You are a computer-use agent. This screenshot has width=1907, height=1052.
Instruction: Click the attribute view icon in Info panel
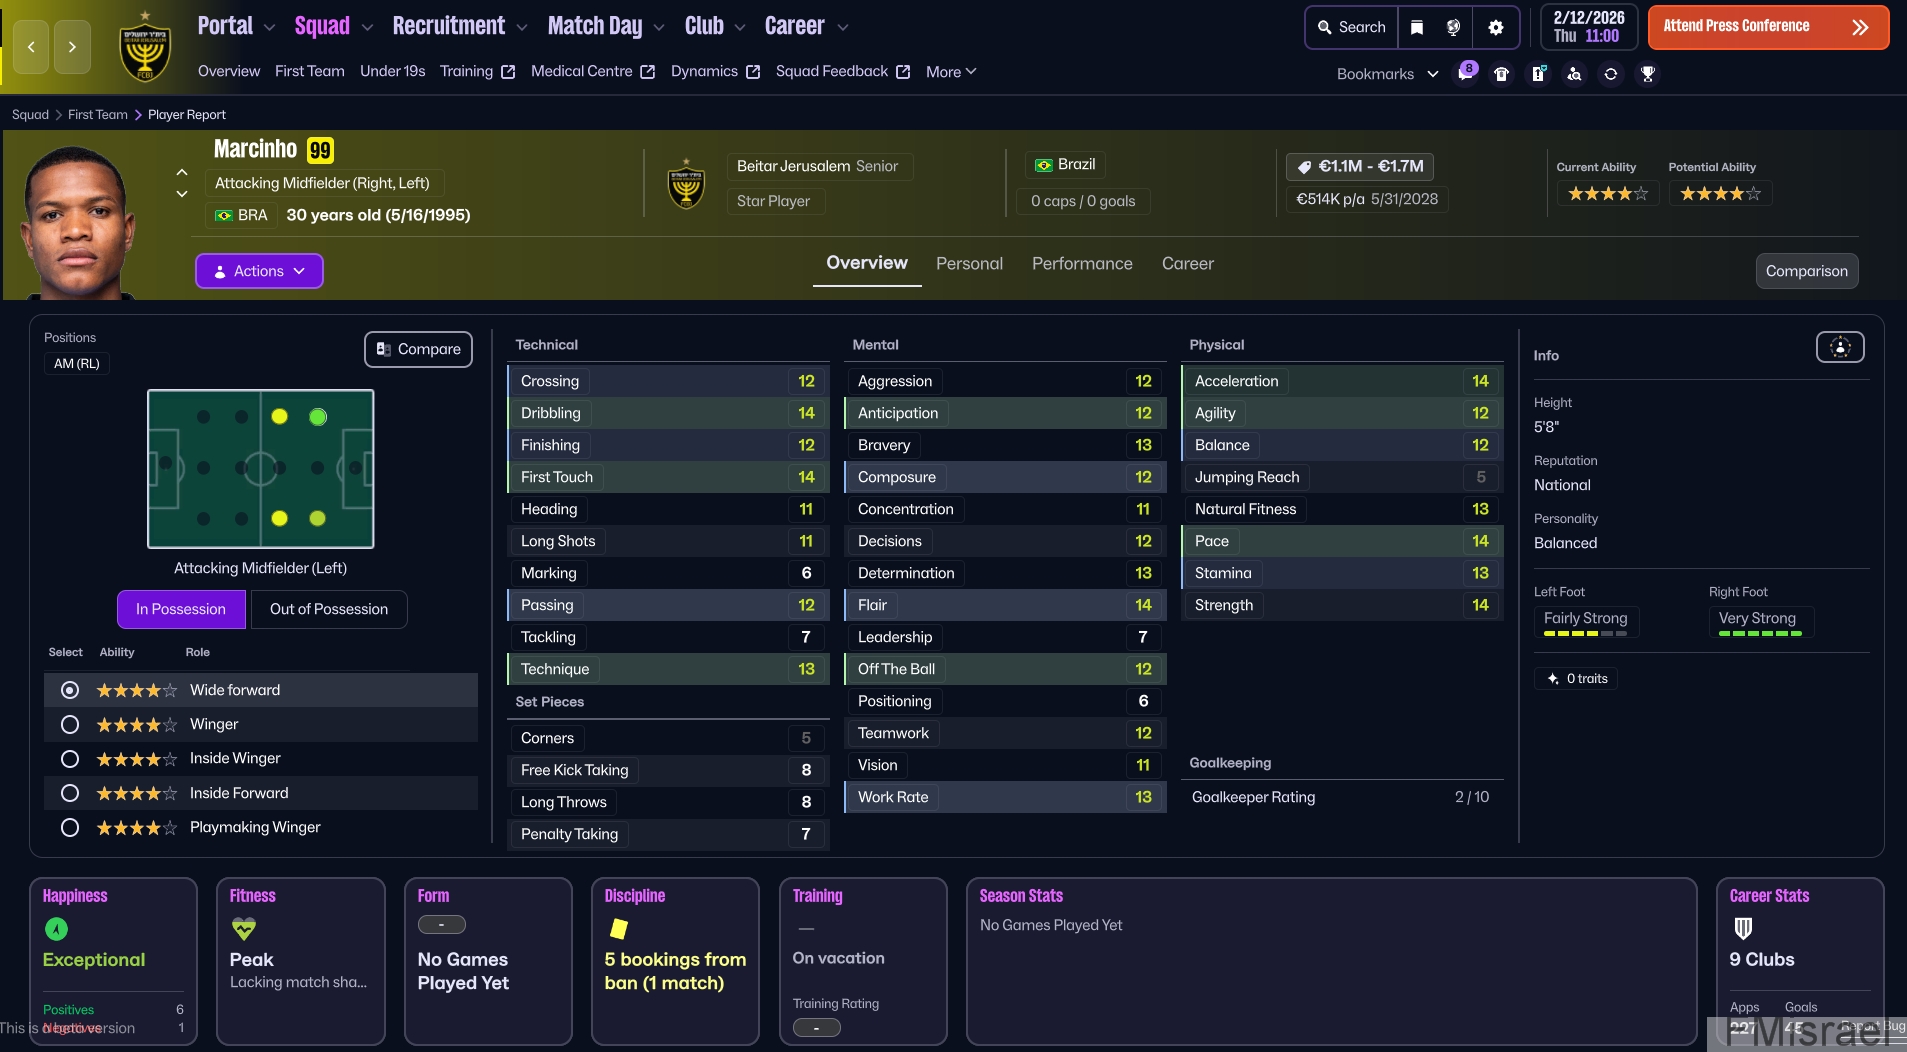1839,347
